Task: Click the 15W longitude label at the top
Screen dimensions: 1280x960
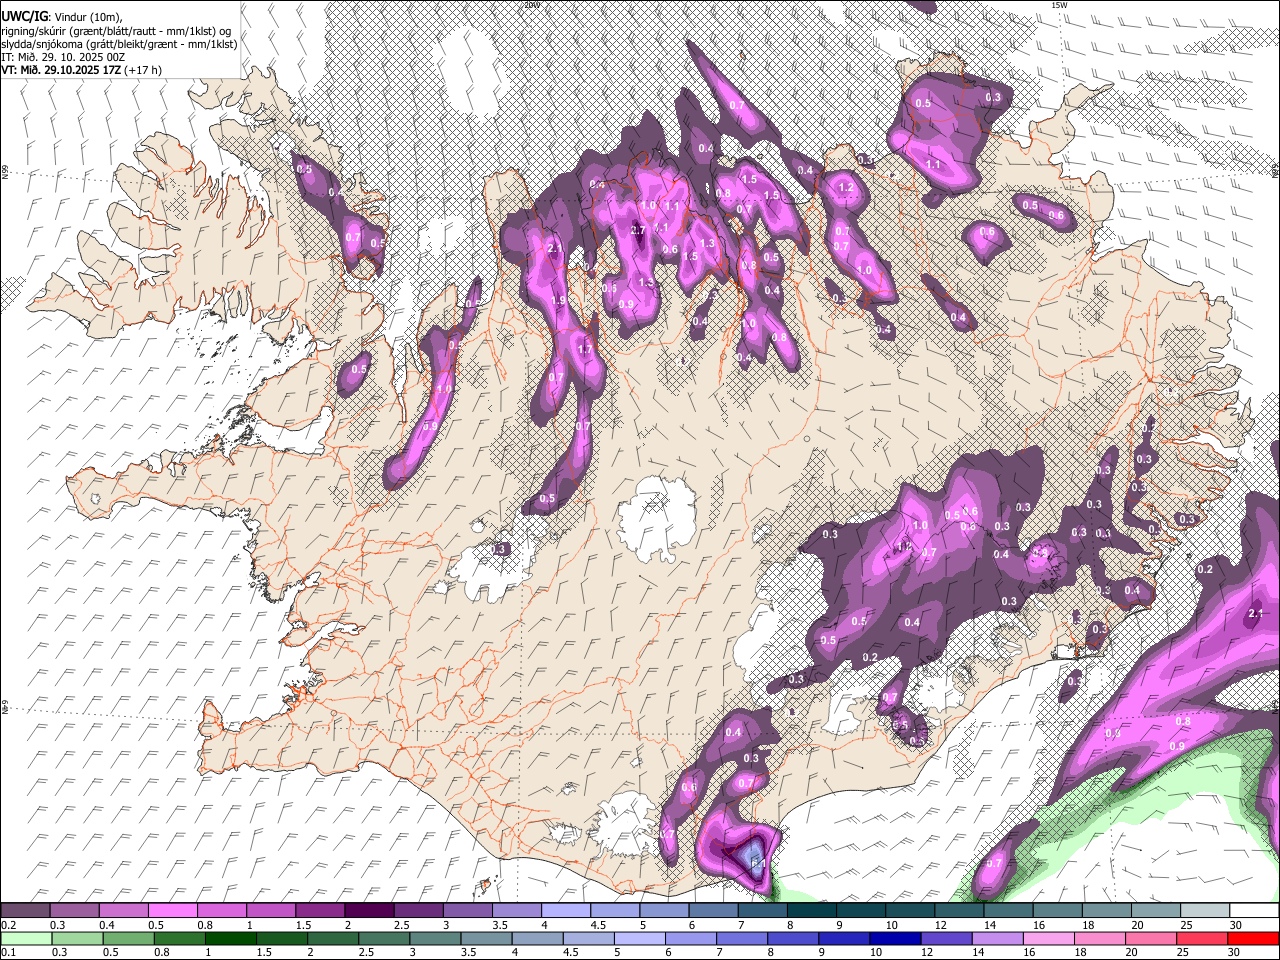Action: click(x=1060, y=5)
